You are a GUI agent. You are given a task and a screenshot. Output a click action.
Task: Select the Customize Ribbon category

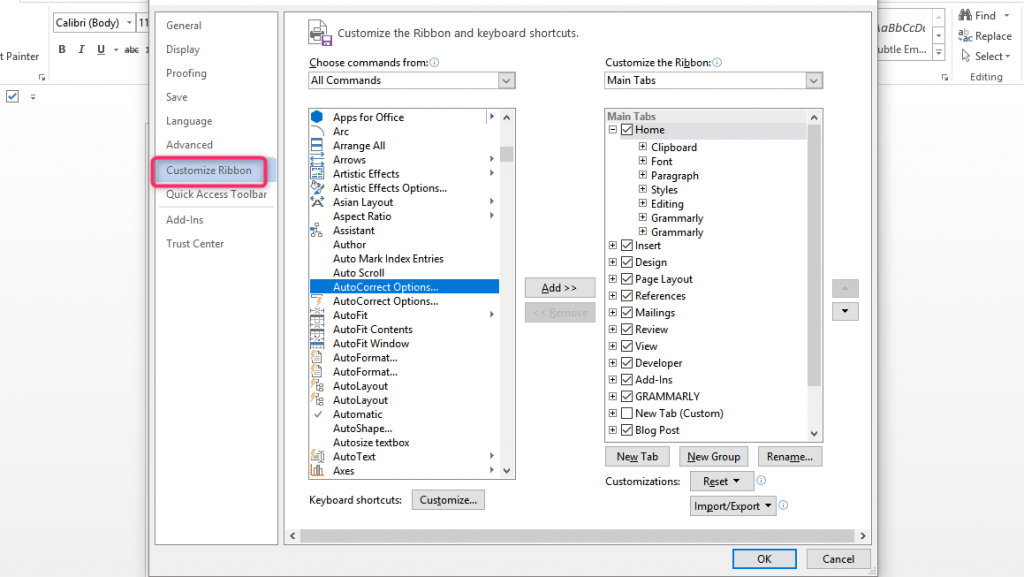(x=209, y=170)
